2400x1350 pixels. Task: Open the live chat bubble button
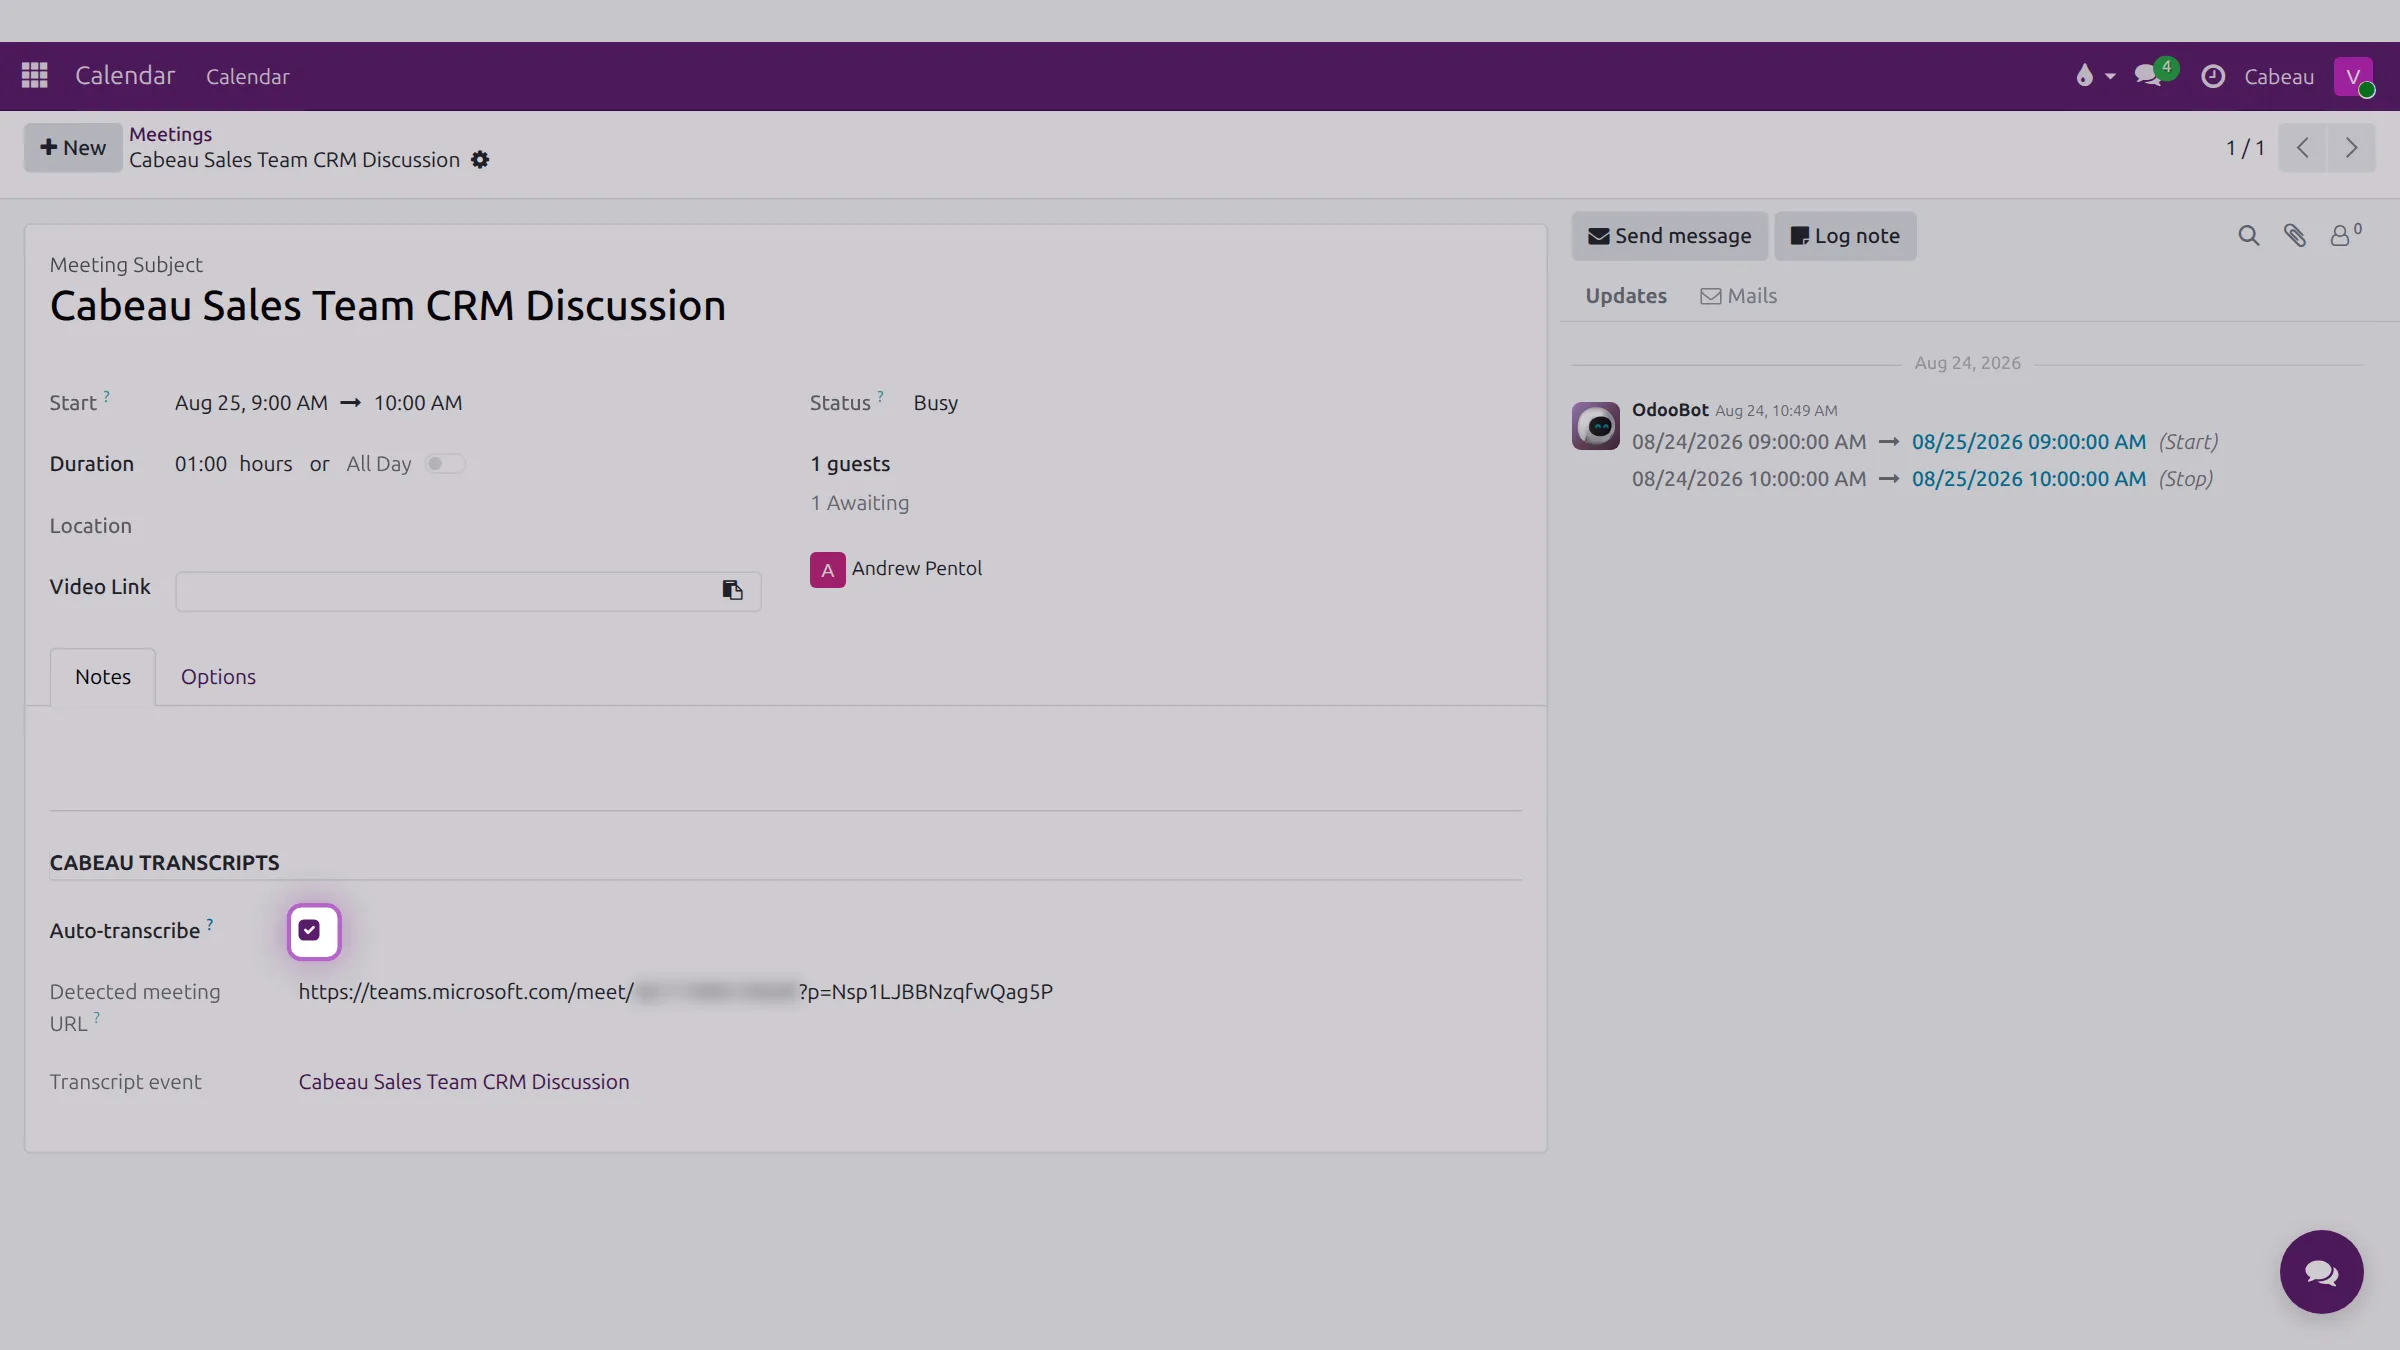tap(2321, 1272)
